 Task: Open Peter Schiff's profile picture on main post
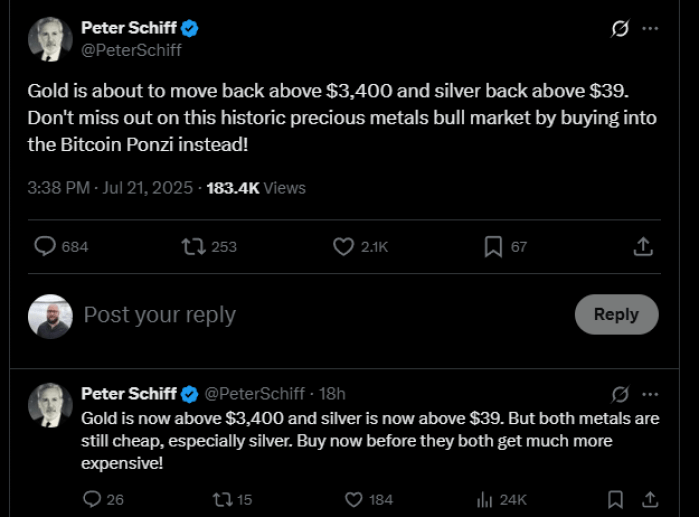51,40
